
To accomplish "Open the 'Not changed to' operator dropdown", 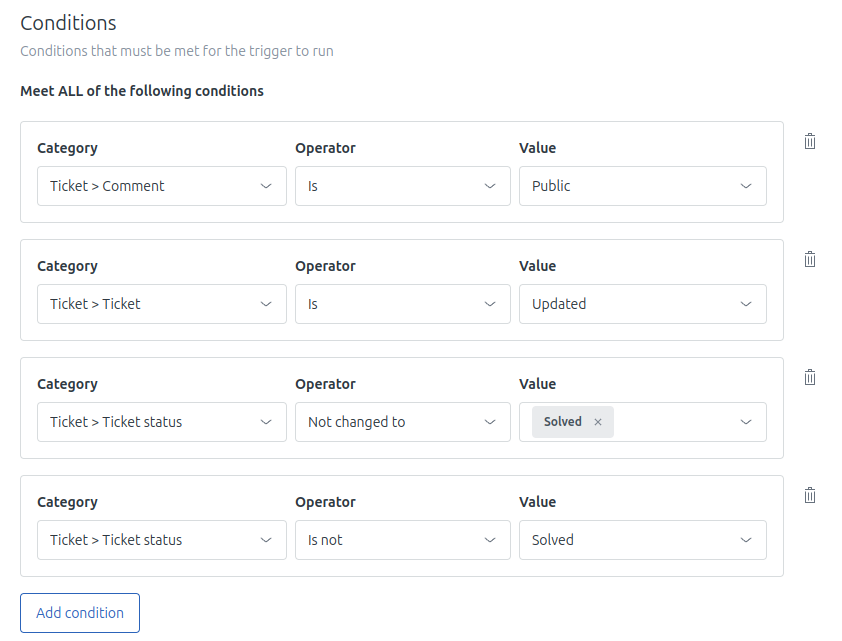I will [402, 422].
